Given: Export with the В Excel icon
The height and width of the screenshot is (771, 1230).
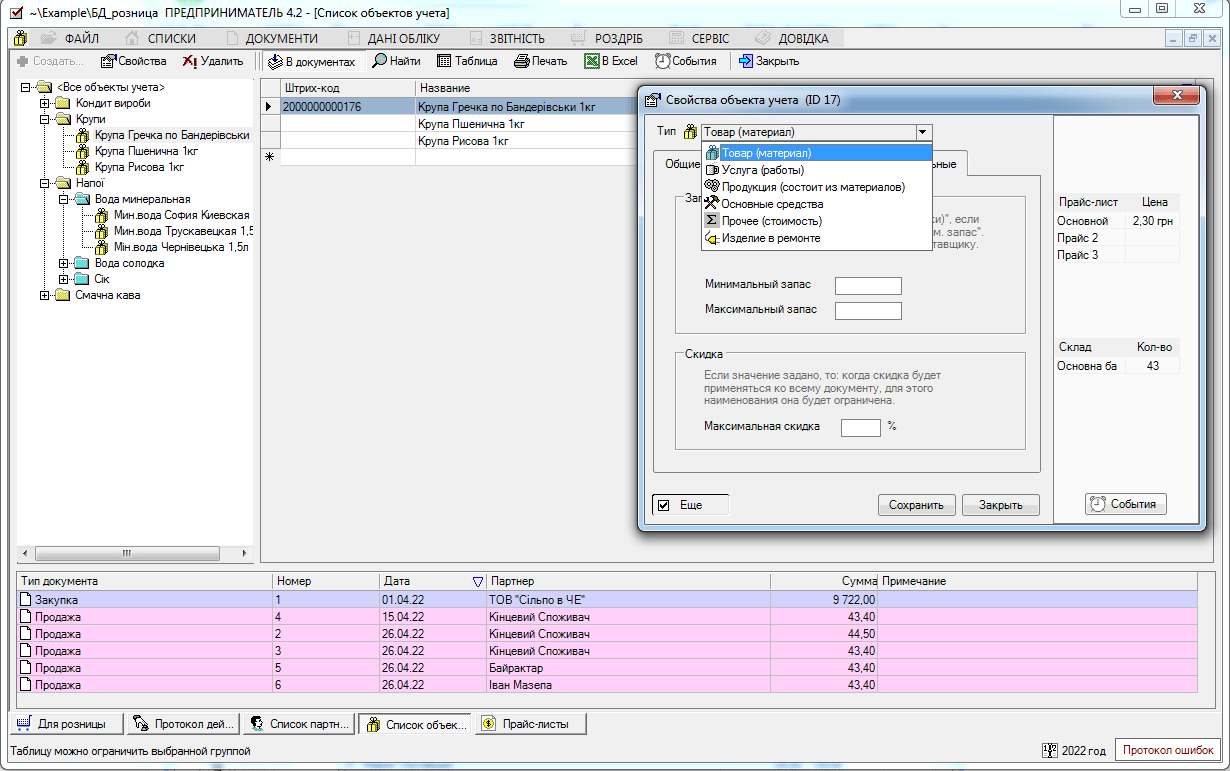Looking at the screenshot, I should point(592,61).
